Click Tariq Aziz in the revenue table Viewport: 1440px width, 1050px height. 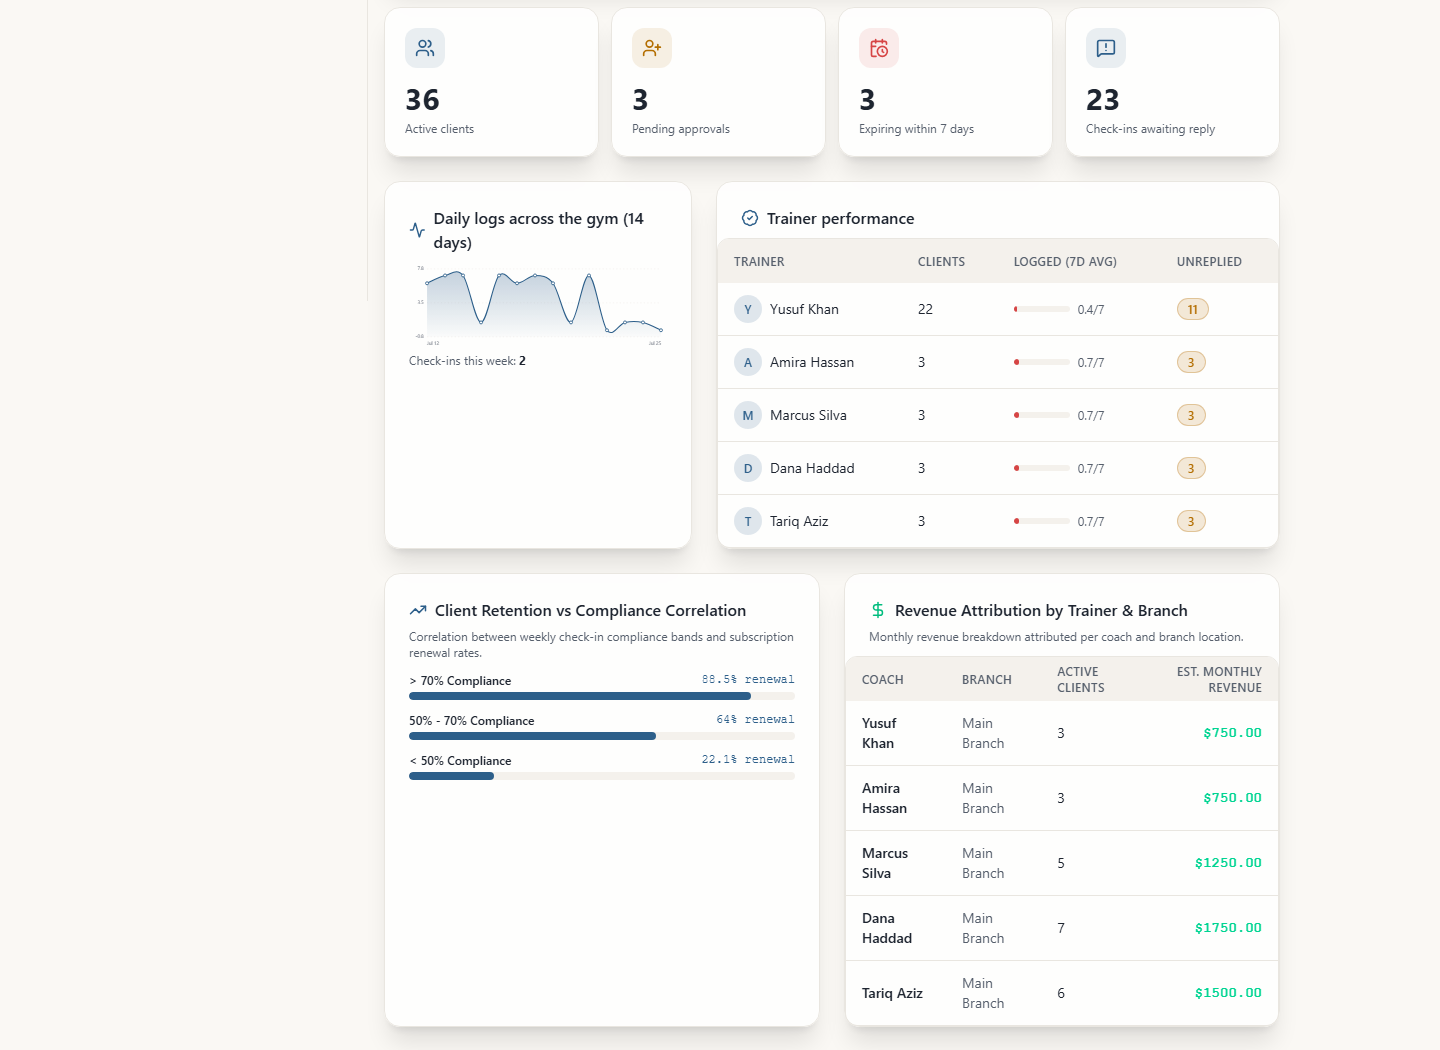click(892, 993)
